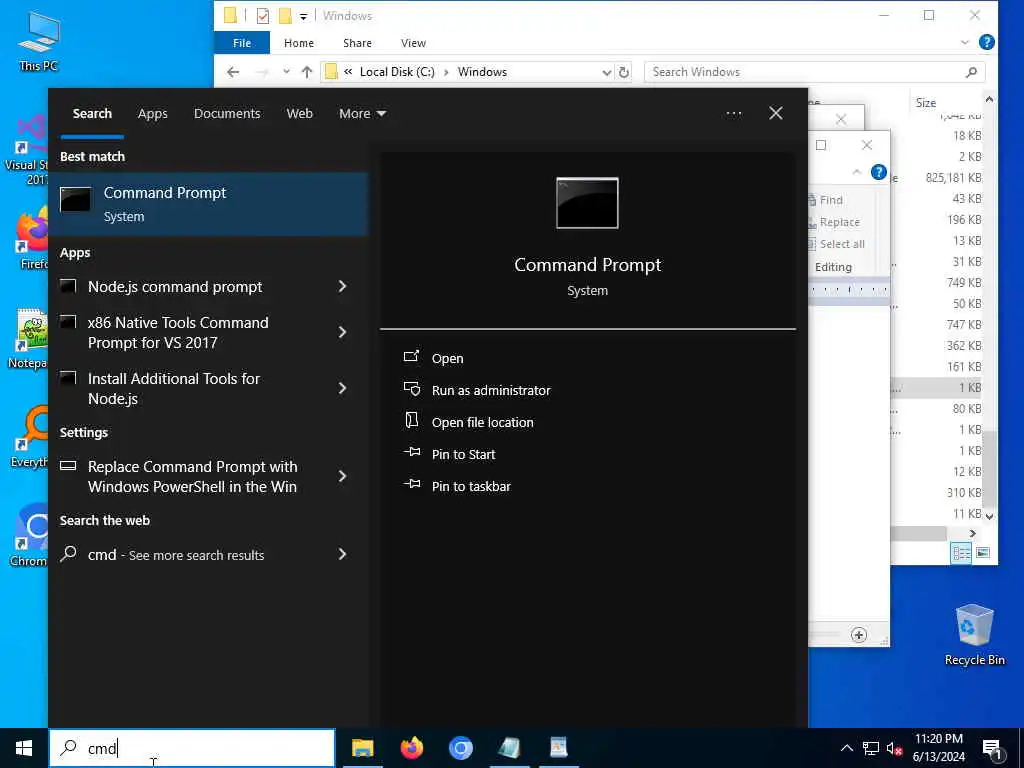Click the Open action for Command Prompt
Screen dimensions: 1024x768
[x=447, y=359]
